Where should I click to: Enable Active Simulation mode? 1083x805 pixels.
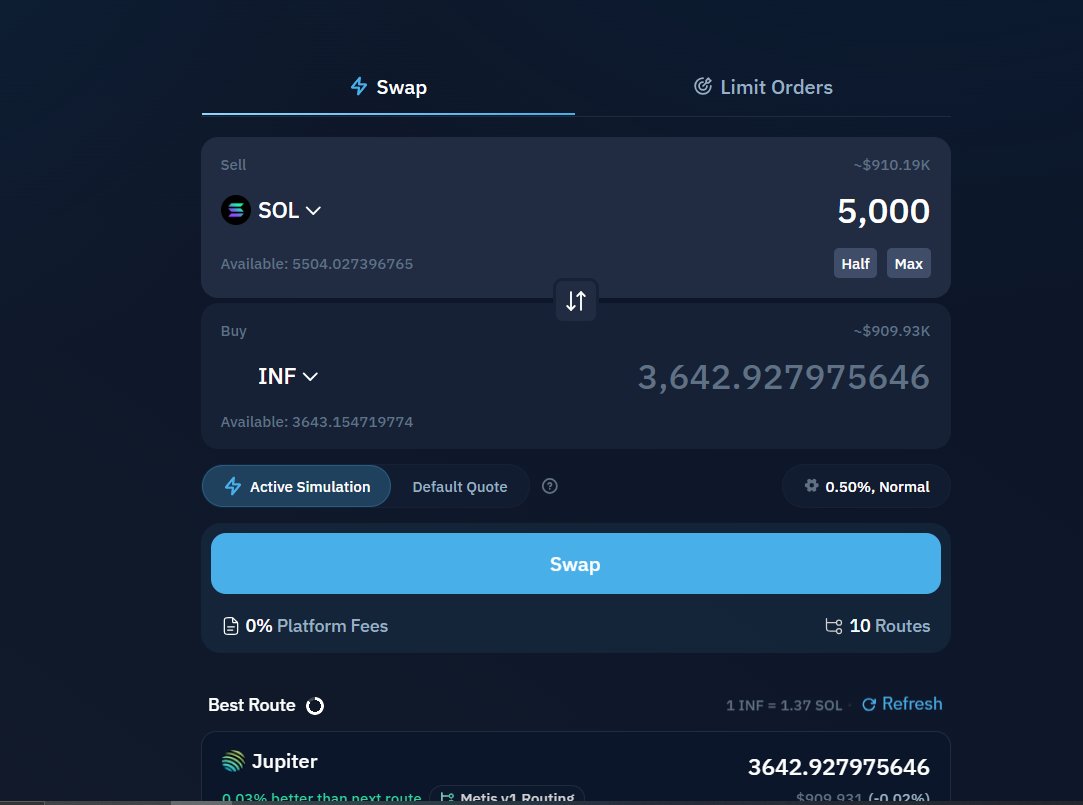point(297,486)
